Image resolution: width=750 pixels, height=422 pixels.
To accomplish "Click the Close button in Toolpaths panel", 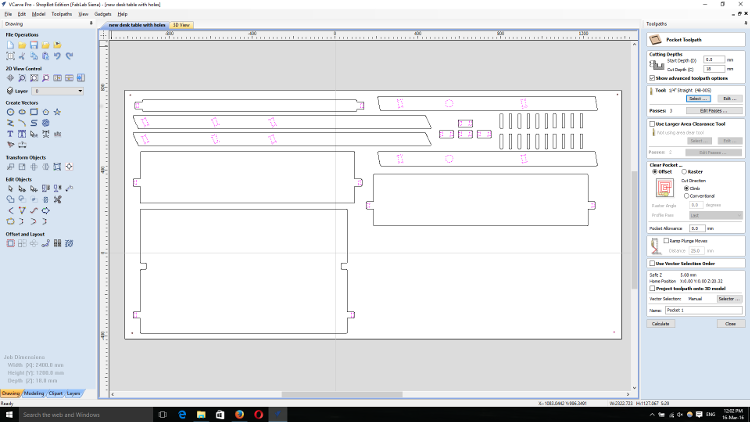I will [x=731, y=324].
